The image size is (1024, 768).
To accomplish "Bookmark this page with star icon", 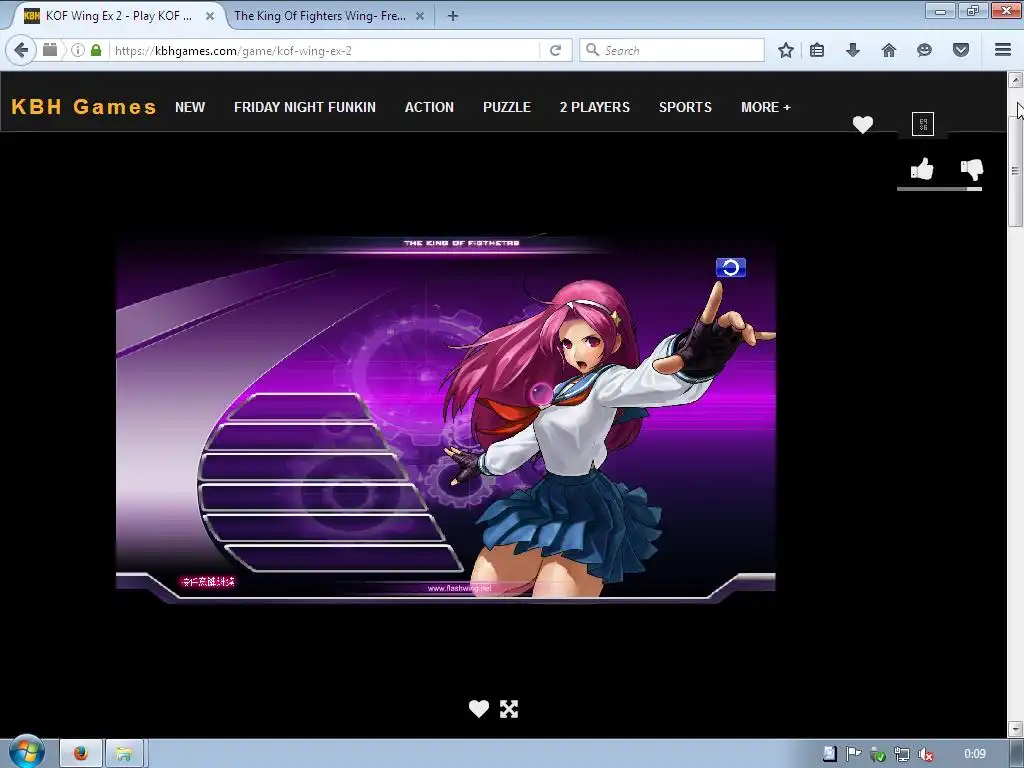I will pyautogui.click(x=786, y=50).
